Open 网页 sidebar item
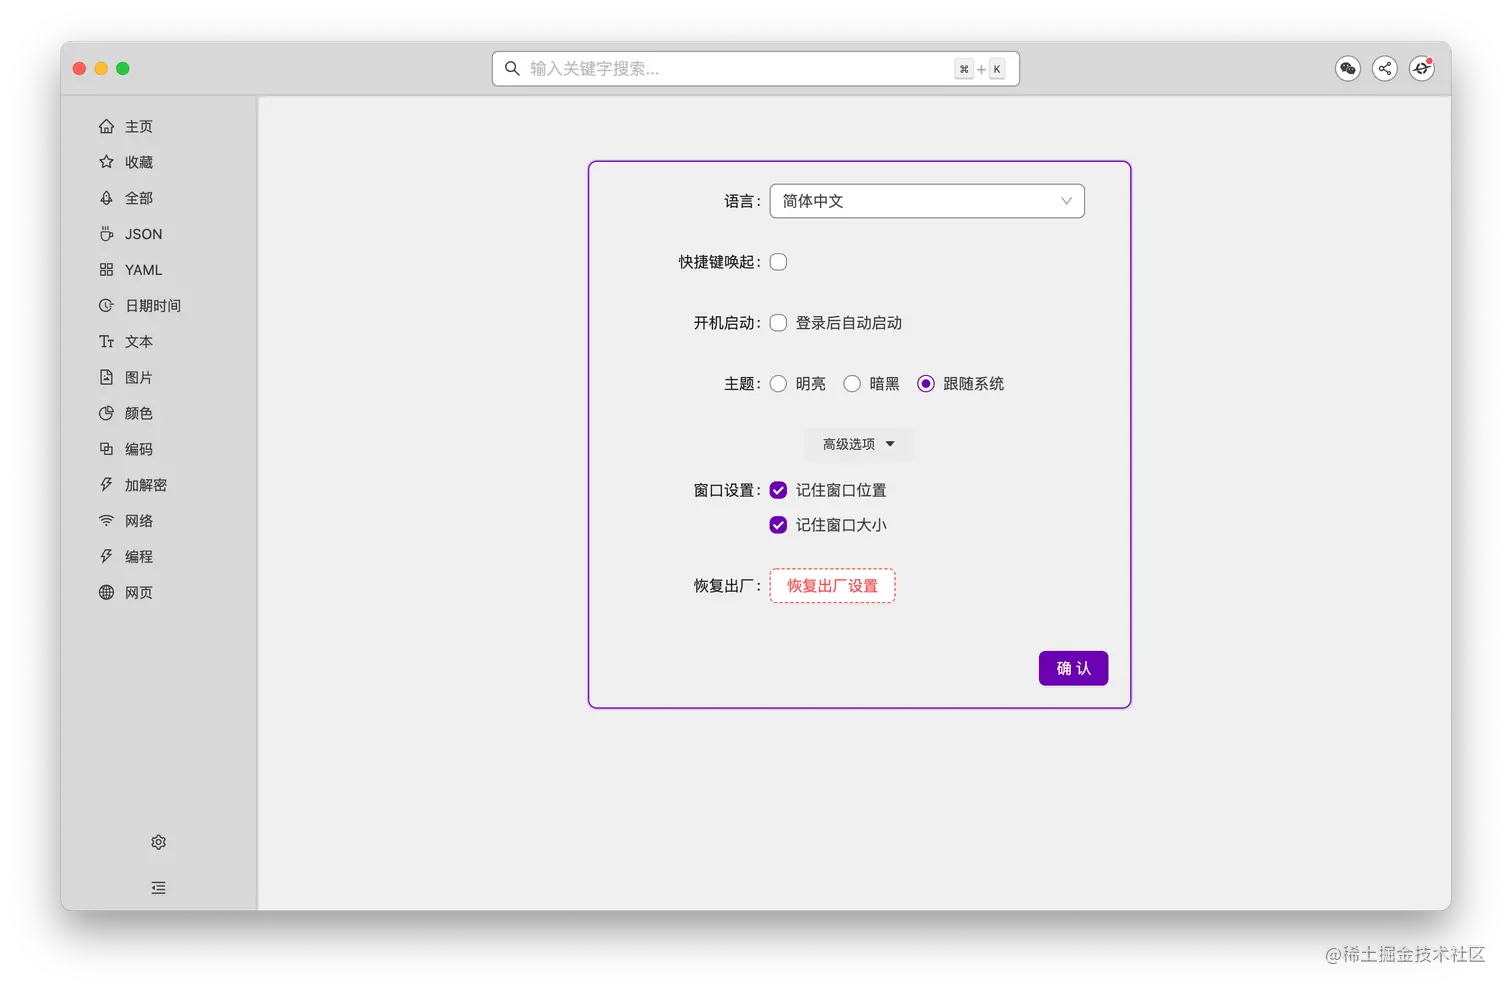The height and width of the screenshot is (991, 1512). coord(139,593)
